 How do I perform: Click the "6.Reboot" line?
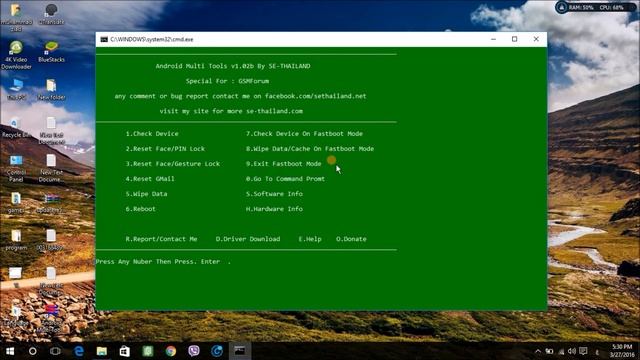coord(140,209)
